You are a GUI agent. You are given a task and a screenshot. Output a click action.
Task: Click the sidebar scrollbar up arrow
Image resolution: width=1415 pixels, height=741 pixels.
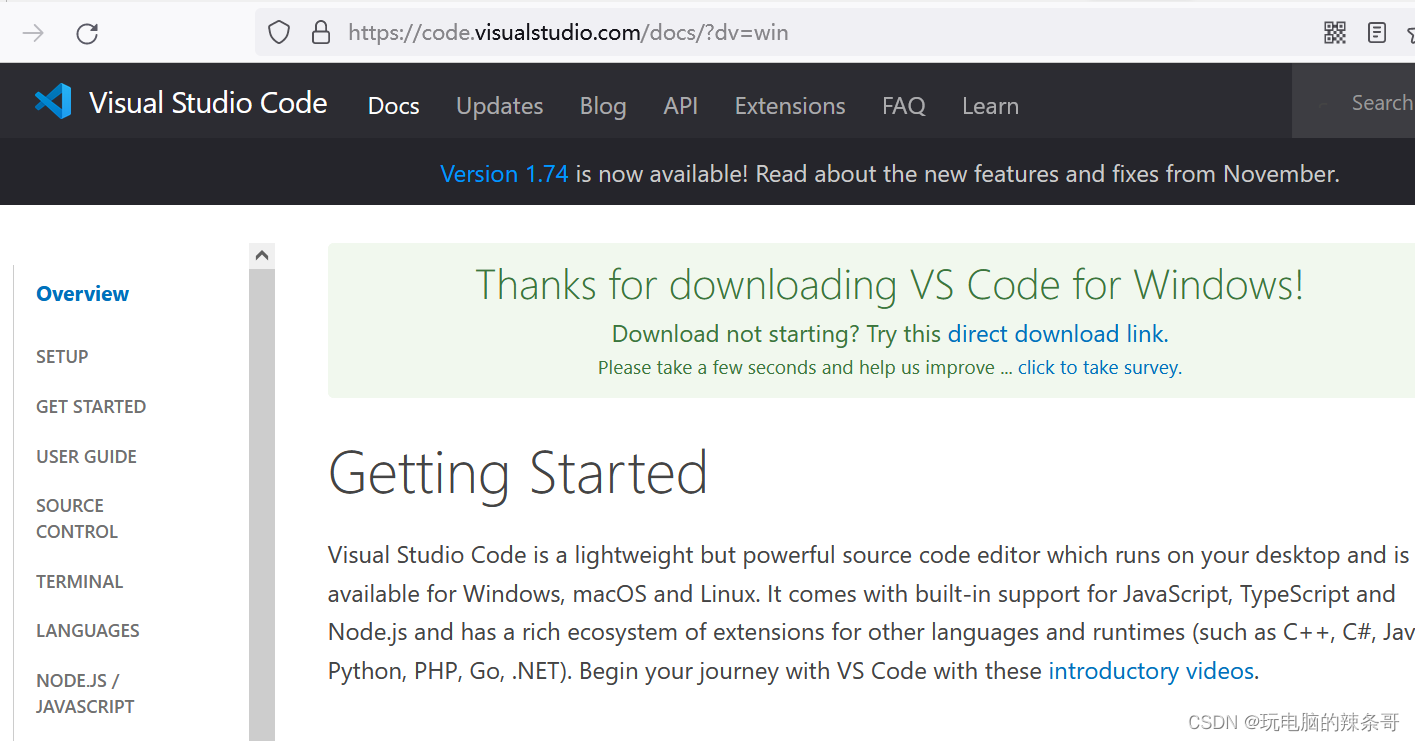point(262,256)
